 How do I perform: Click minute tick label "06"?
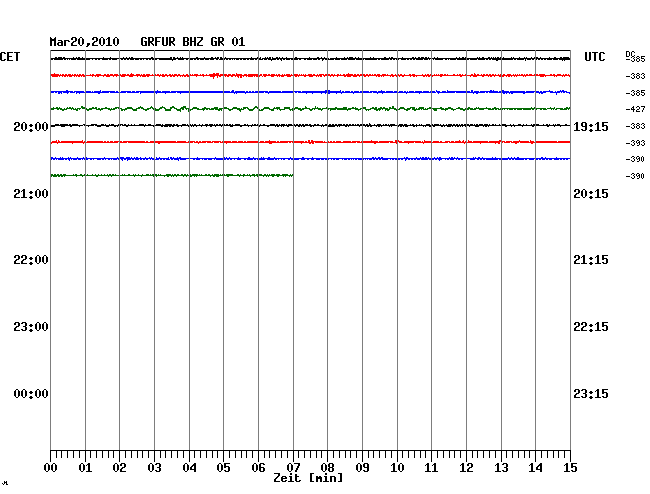point(258,468)
